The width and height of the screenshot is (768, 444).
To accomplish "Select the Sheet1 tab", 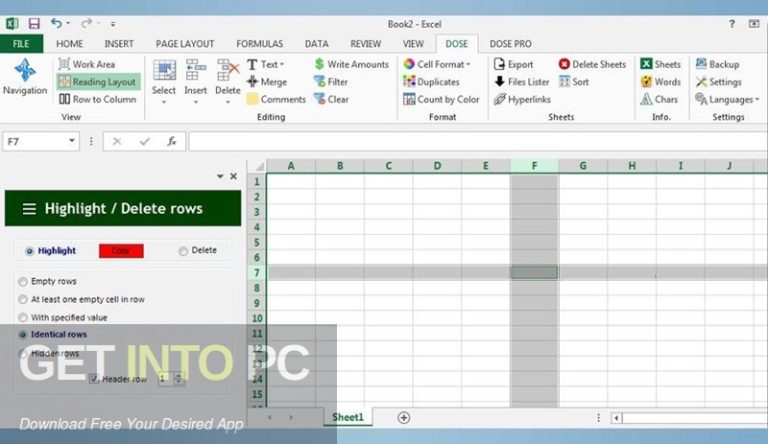I will click(348, 418).
